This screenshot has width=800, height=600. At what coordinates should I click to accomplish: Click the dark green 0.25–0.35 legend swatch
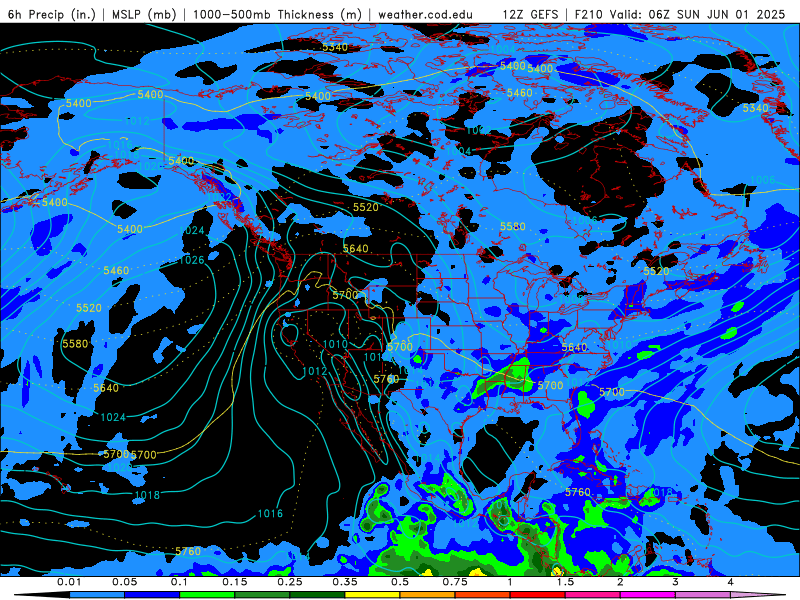(x=317, y=595)
